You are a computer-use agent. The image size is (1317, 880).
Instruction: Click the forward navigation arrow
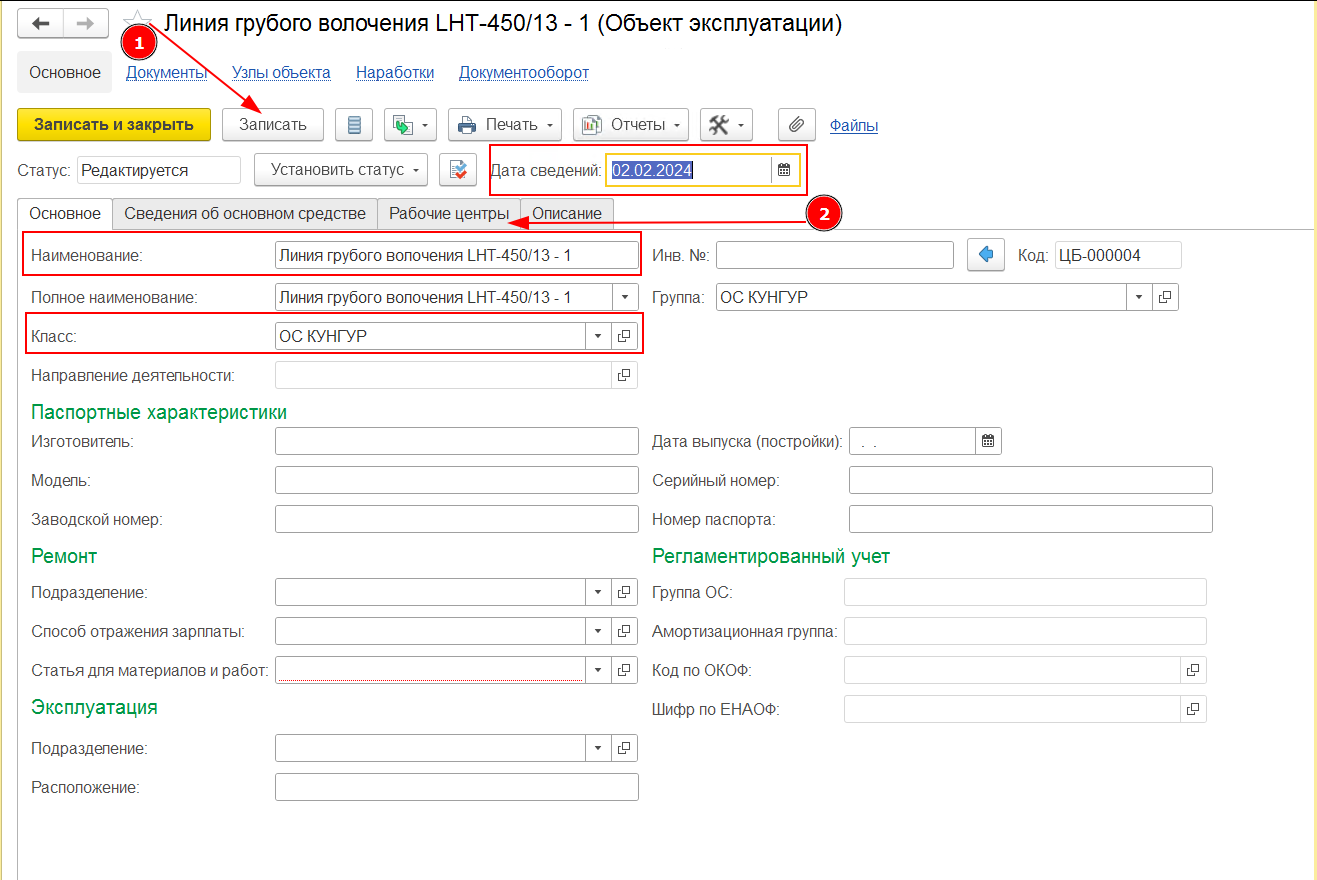point(87,24)
